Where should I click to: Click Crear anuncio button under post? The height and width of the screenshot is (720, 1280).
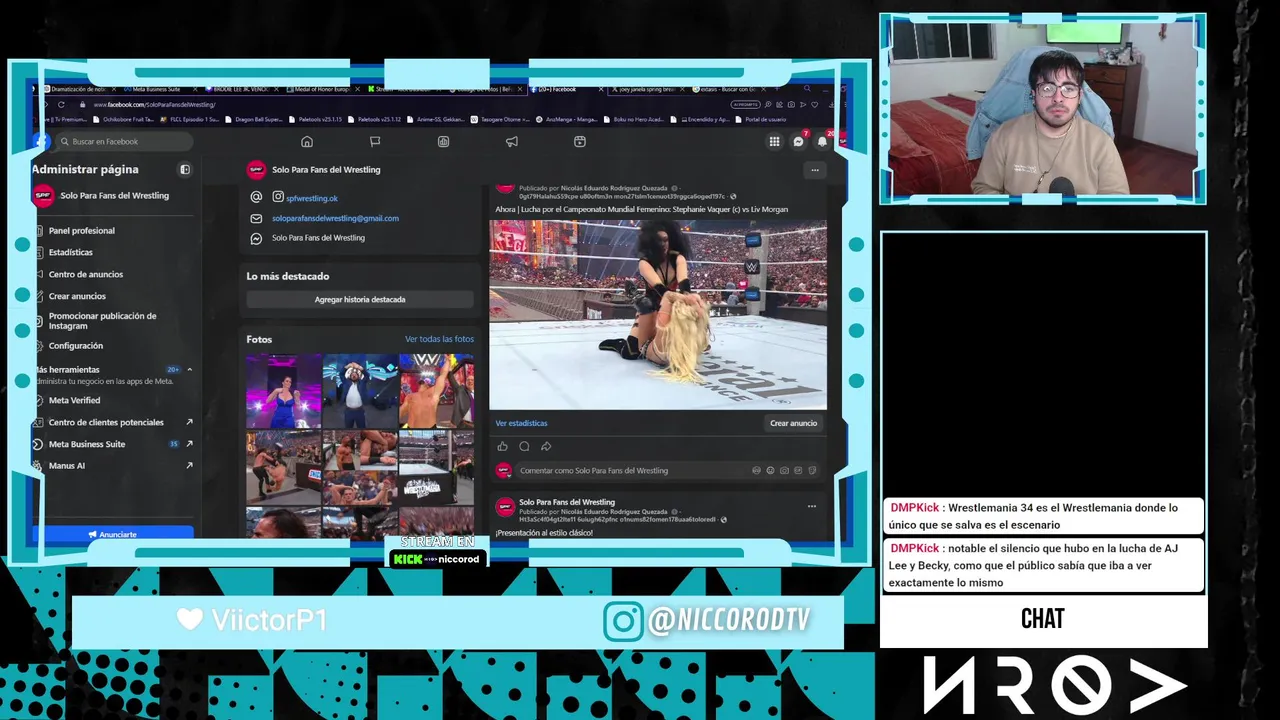point(793,423)
